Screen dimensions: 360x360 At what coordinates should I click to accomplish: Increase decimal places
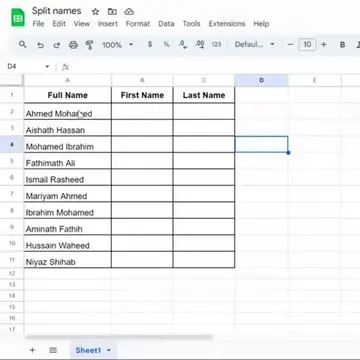(x=200, y=45)
